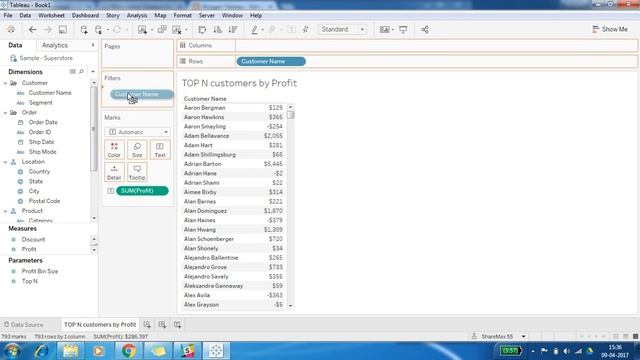
Task: Switch to the Data Source tab
Action: point(23,324)
